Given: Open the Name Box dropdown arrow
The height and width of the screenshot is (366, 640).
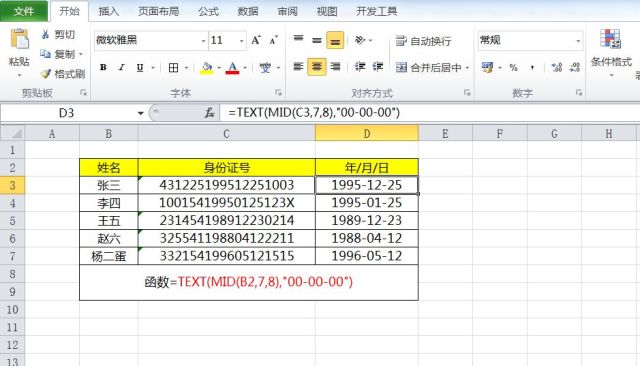Looking at the screenshot, I should (x=140, y=113).
